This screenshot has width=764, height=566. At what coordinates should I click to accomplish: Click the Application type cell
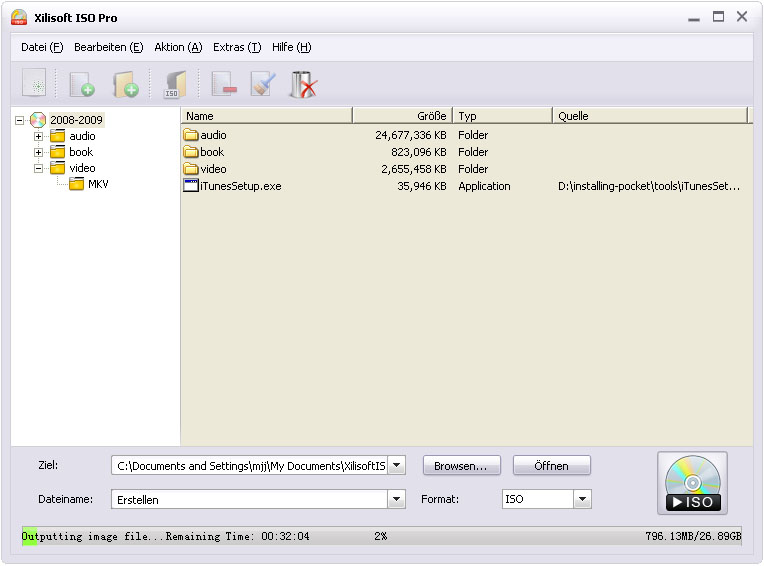484,186
